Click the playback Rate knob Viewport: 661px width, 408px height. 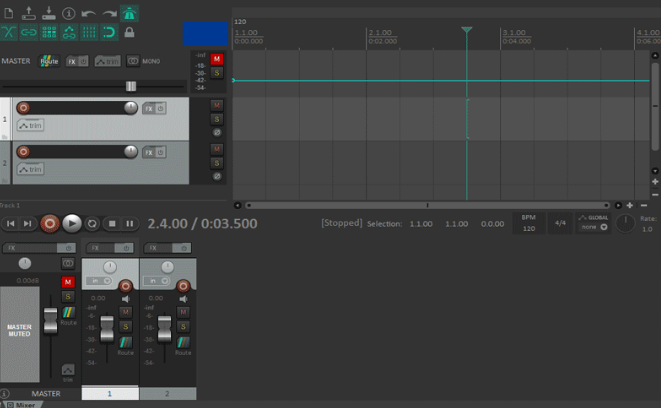625,223
